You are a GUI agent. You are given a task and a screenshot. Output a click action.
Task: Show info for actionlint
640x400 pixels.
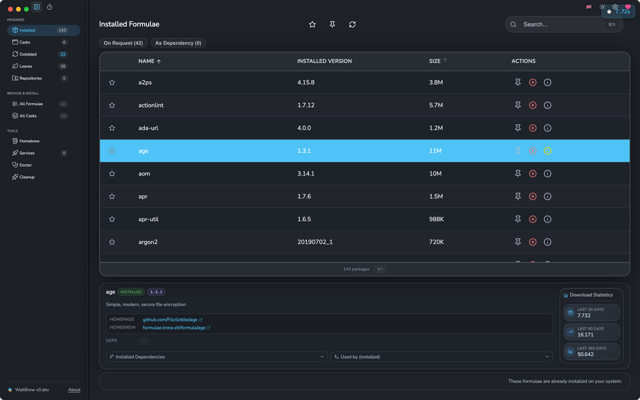(548, 105)
